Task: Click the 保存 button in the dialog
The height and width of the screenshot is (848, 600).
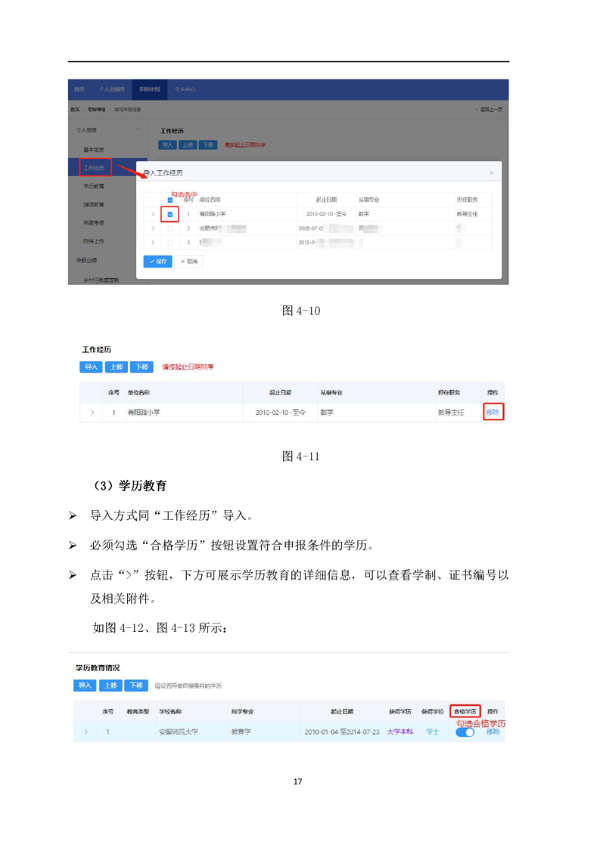Action: point(158,261)
